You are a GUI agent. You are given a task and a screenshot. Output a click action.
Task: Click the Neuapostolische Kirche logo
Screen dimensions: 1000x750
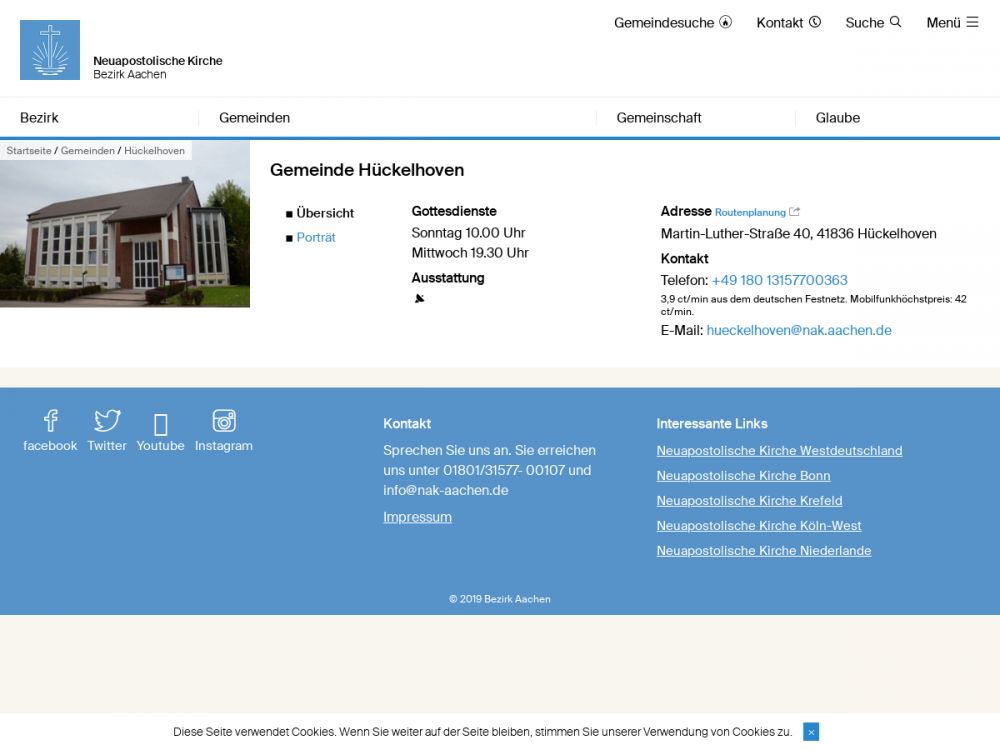pyautogui.click(x=50, y=50)
